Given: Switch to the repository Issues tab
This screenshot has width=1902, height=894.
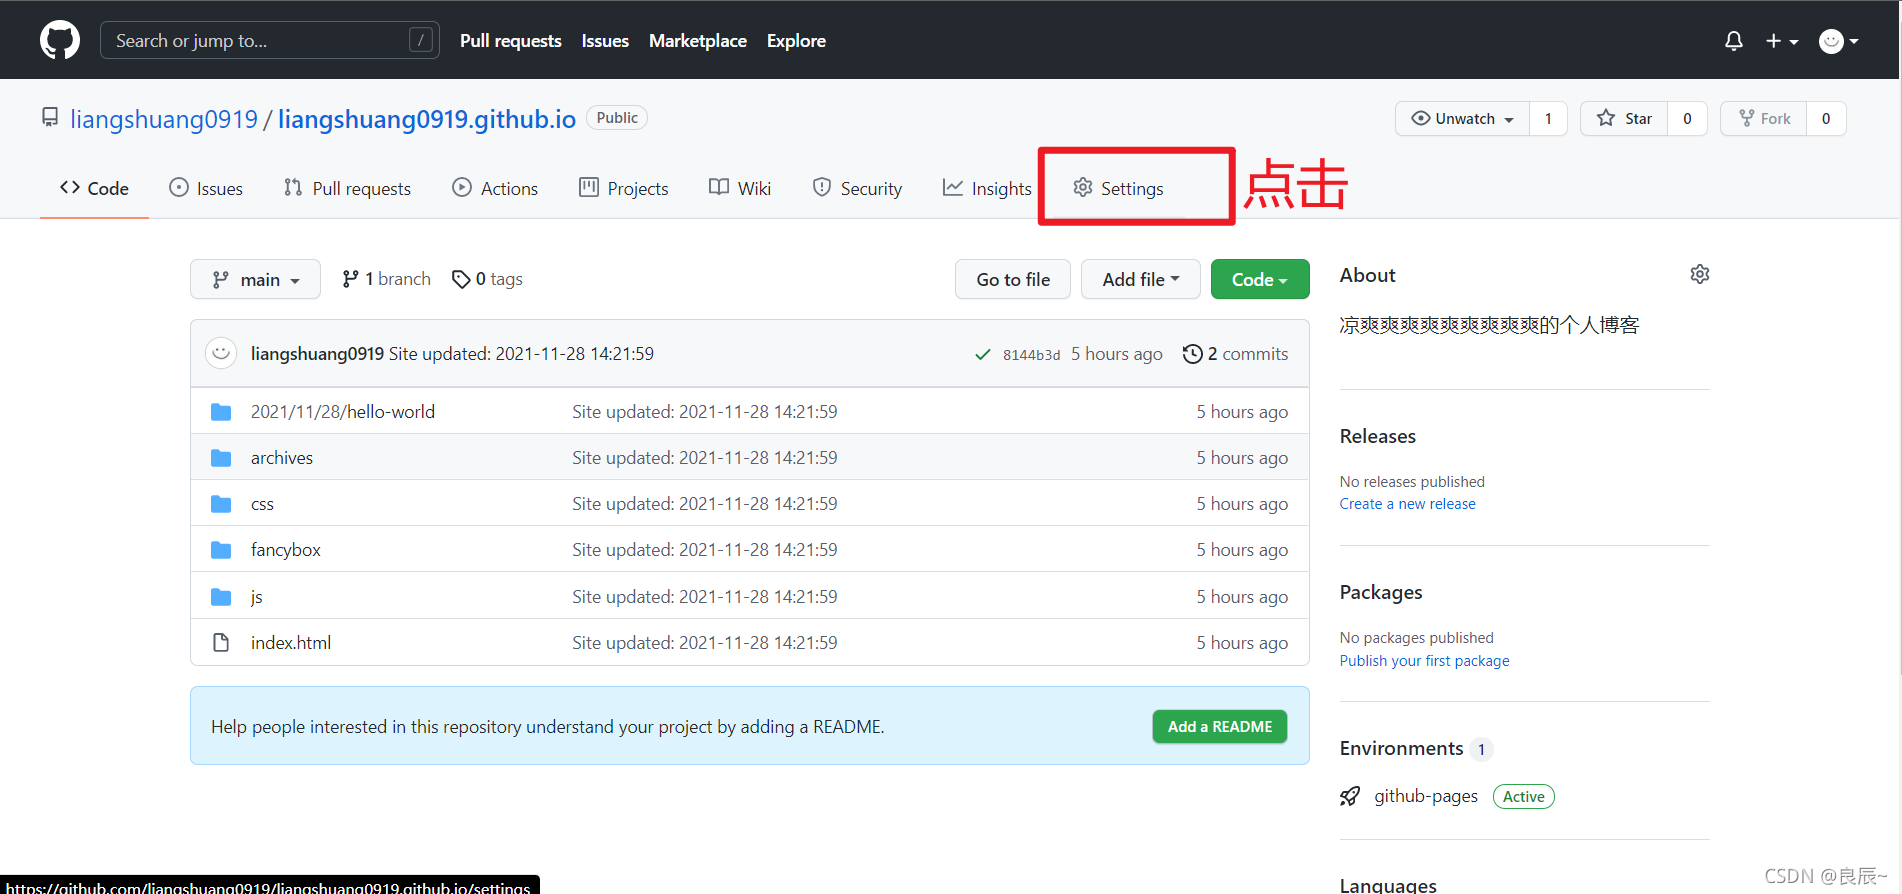Looking at the screenshot, I should coord(206,188).
